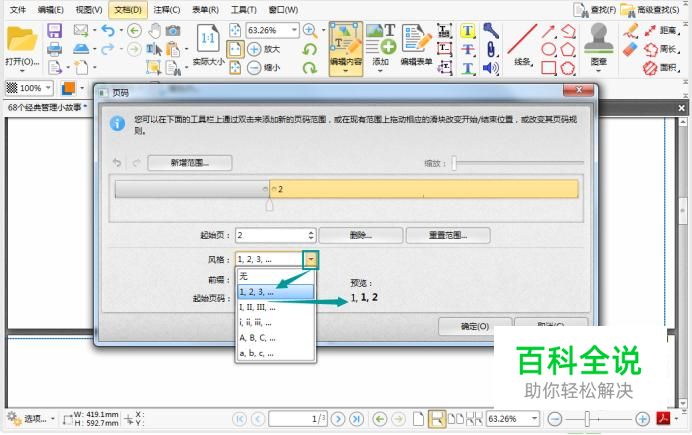Open the 图章 stamp tool
Image resolution: width=692 pixels, height=435 pixels.
599,46
